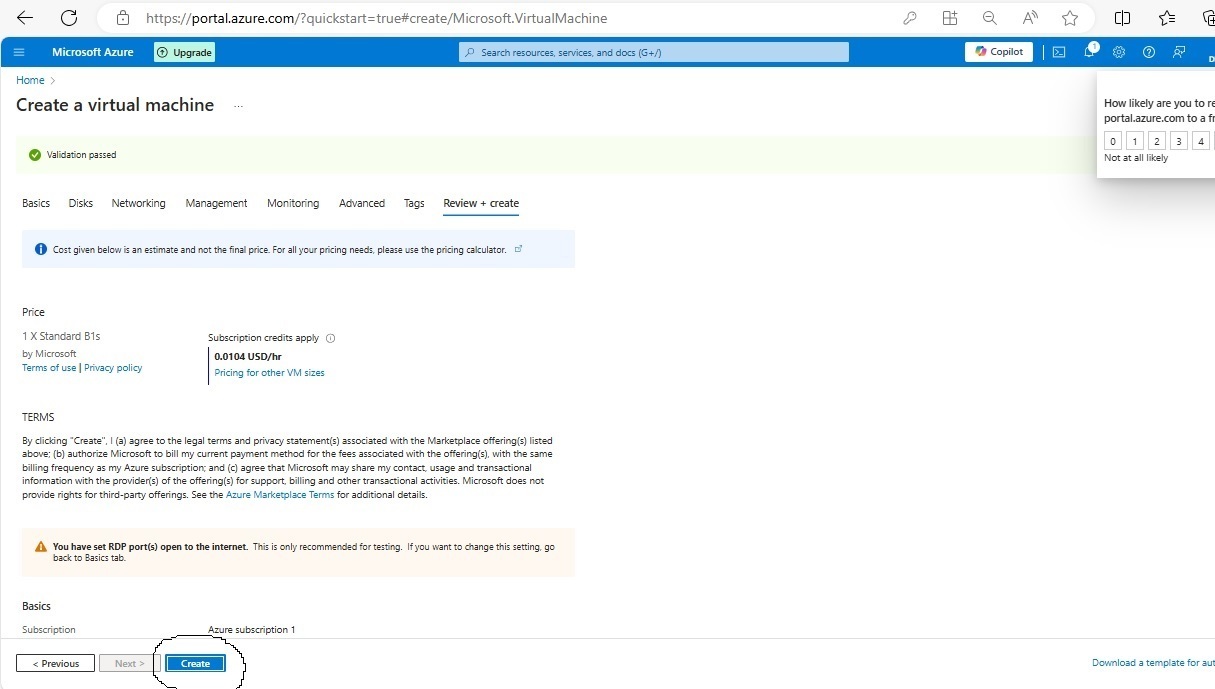The height and width of the screenshot is (689, 1215).
Task: Open the Help question mark icon
Action: tap(1149, 52)
